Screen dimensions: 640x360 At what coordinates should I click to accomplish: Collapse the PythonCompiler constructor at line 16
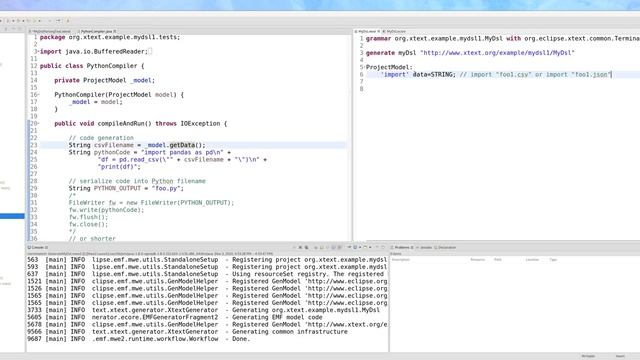[x=39, y=95]
